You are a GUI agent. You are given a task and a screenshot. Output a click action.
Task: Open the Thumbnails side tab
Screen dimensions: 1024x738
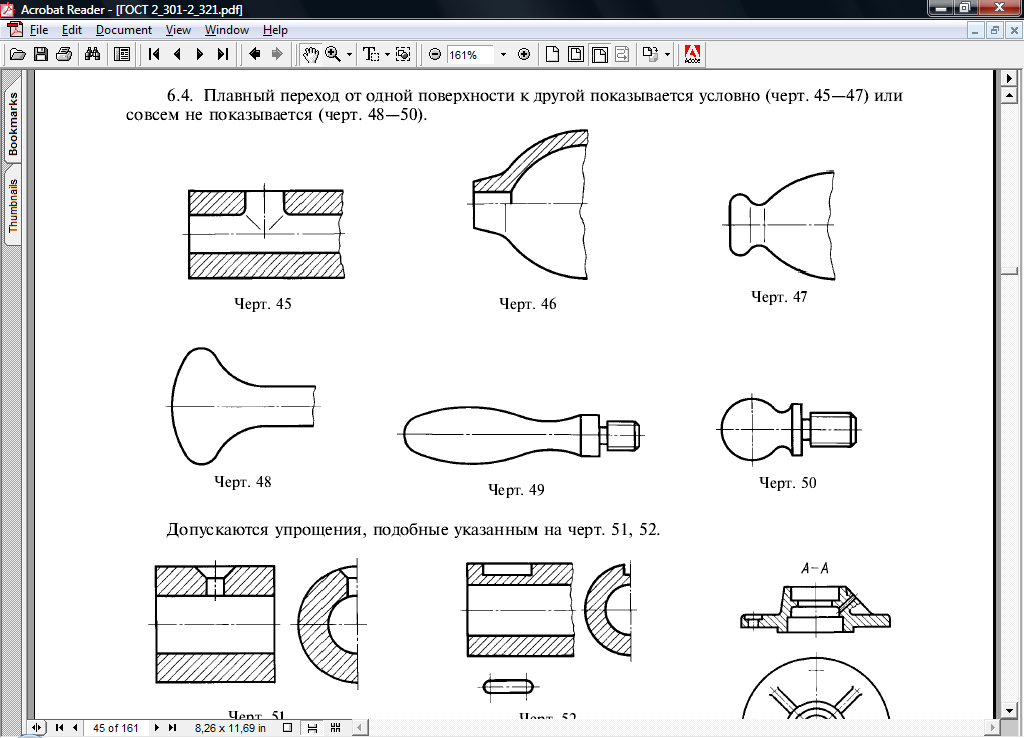pyautogui.click(x=13, y=206)
